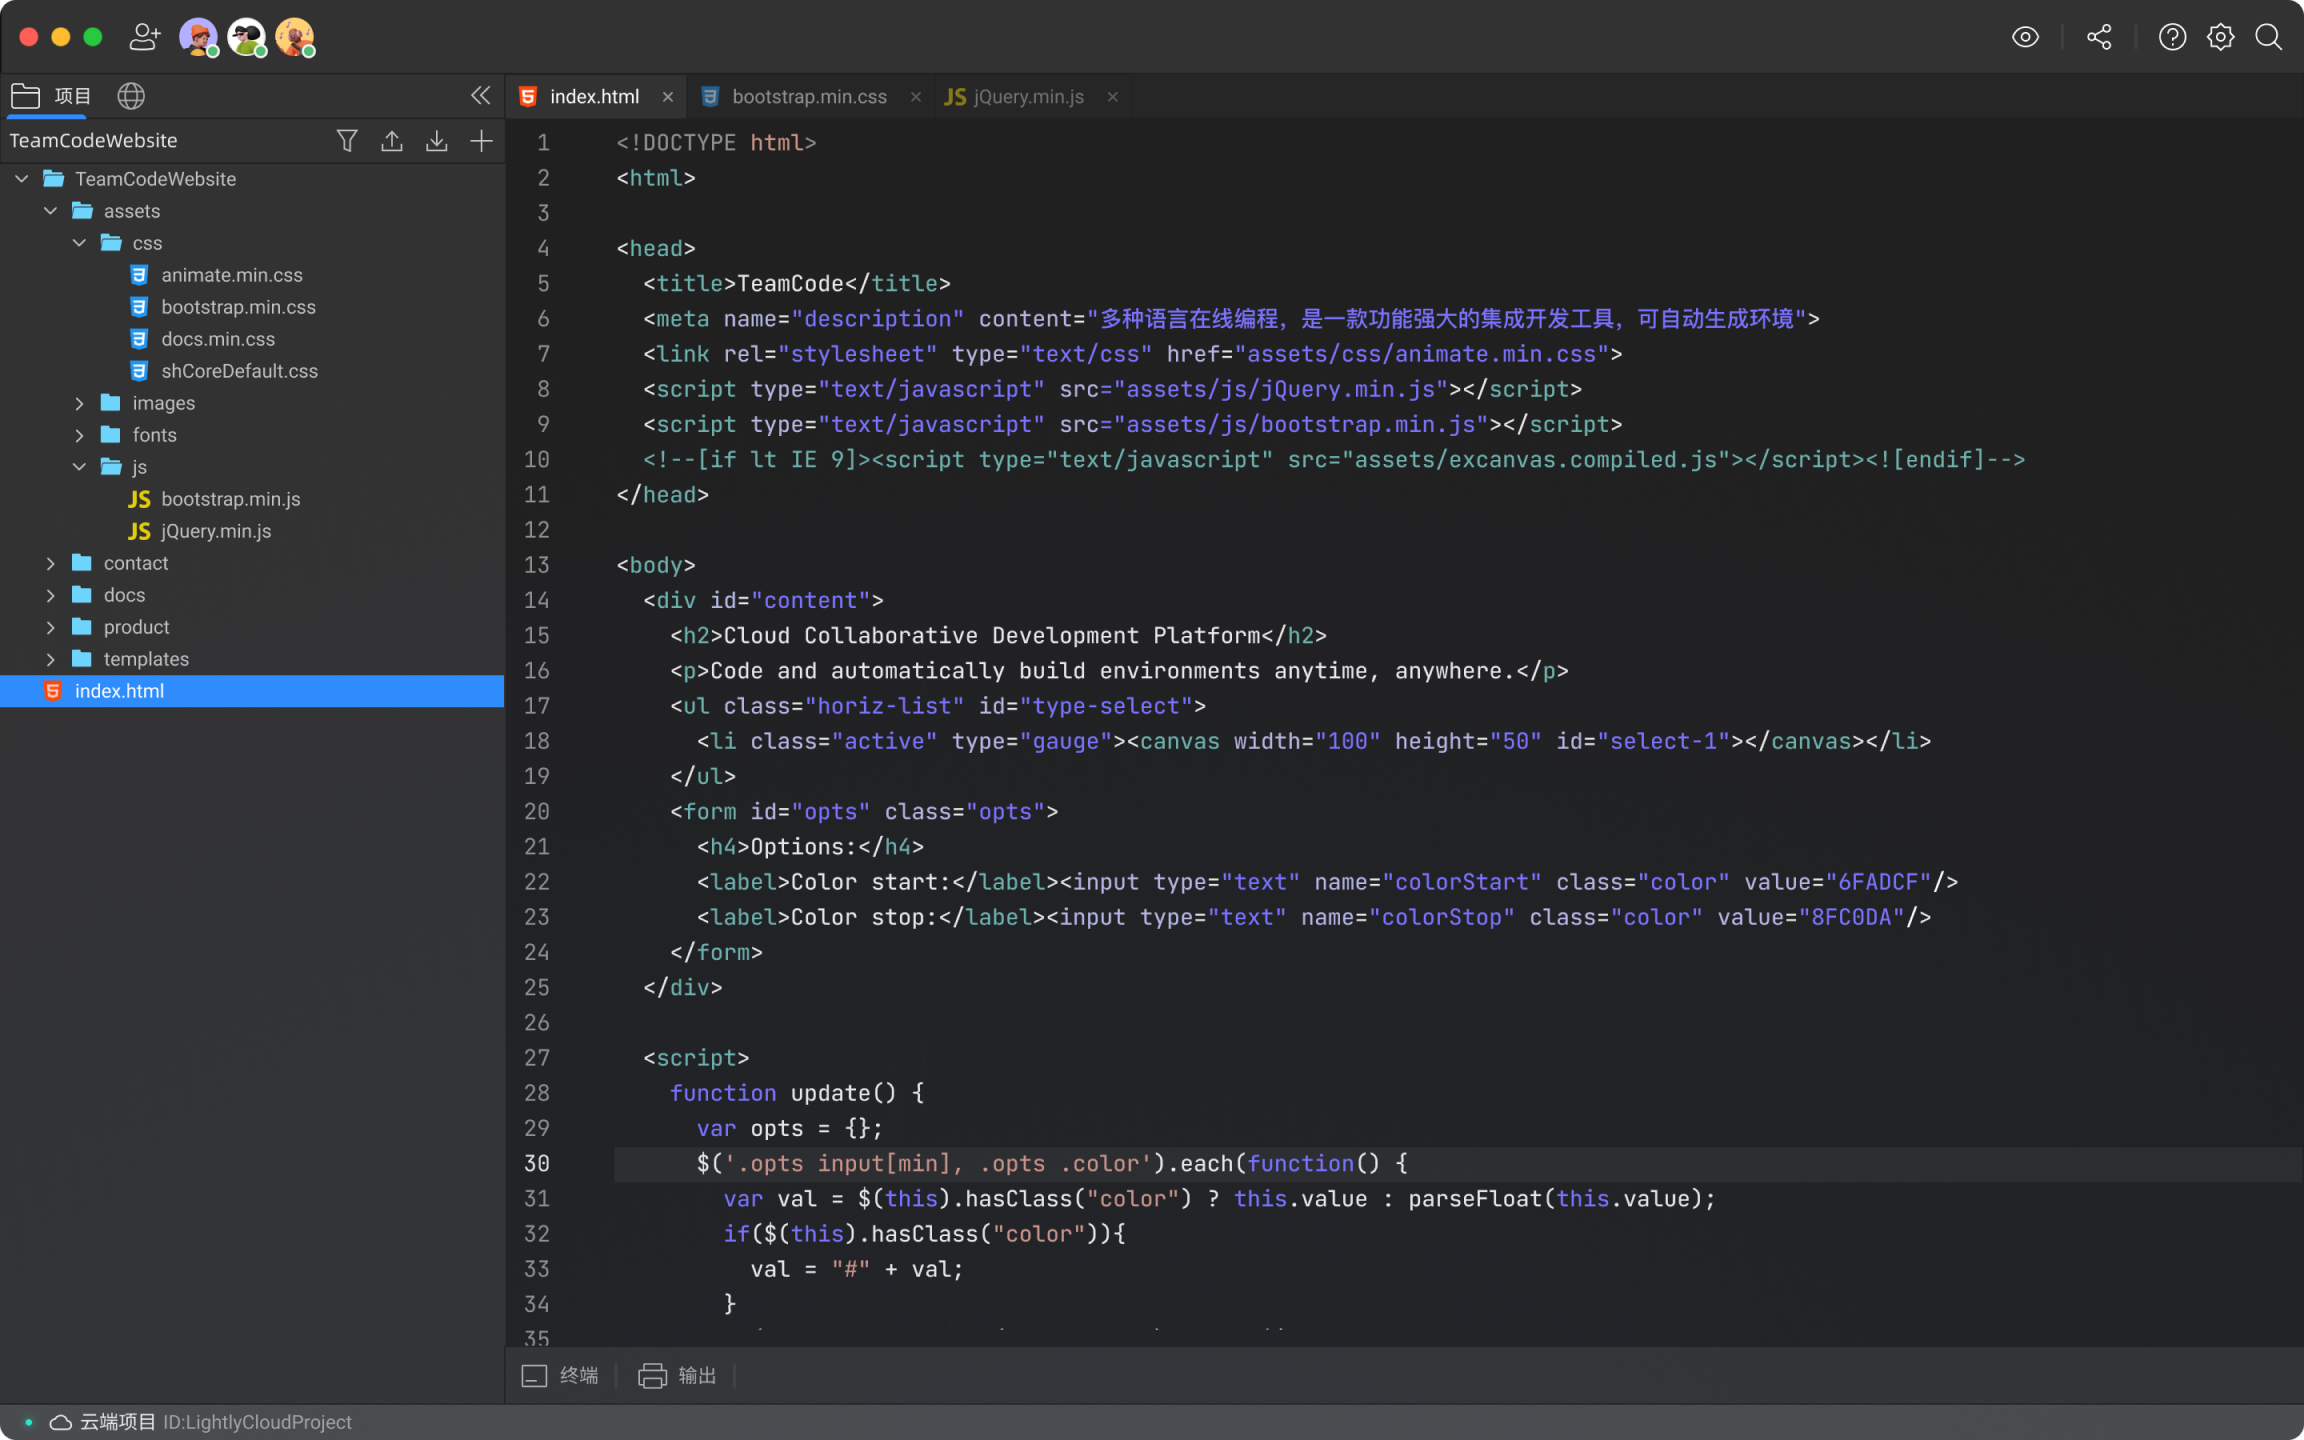Click the ID:LightlyCloudProject status text
This screenshot has height=1440, width=2304.
pyautogui.click(x=258, y=1422)
